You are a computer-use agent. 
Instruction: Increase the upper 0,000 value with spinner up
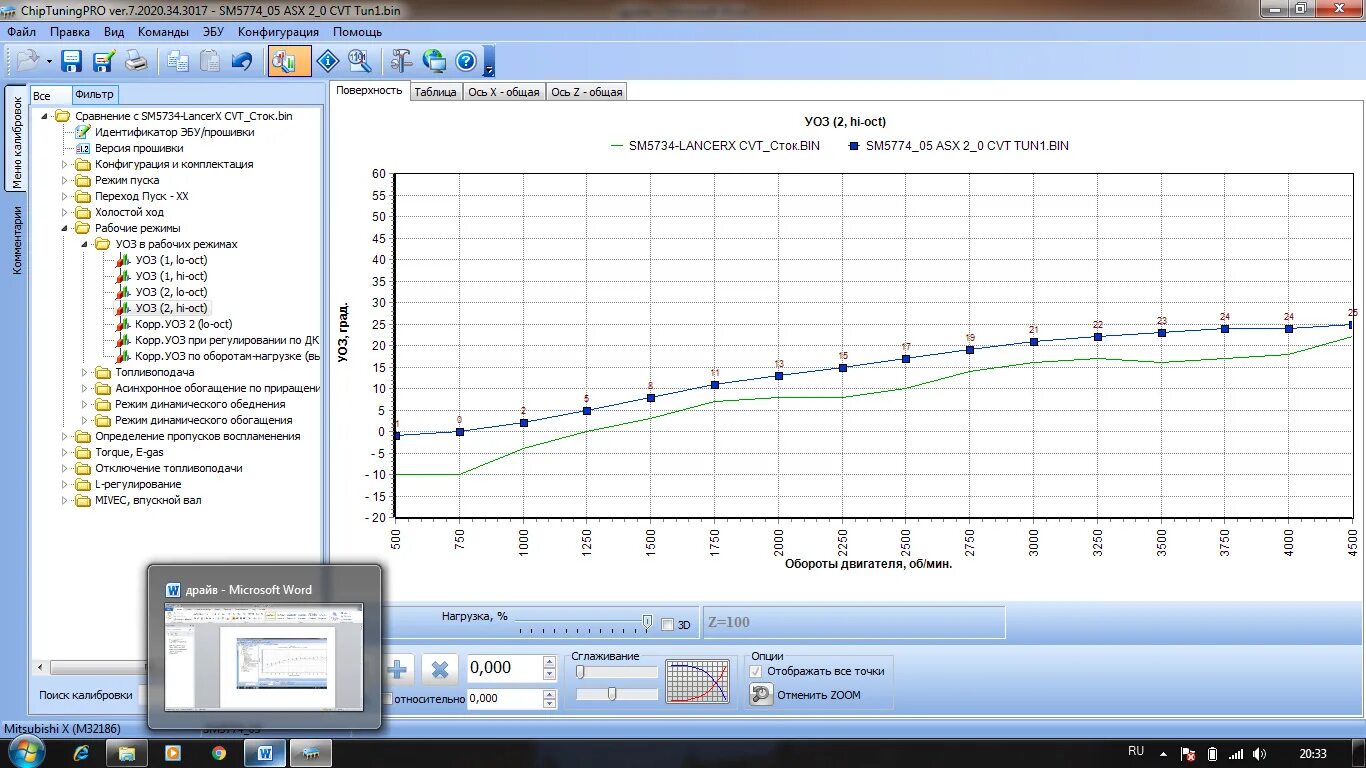[x=549, y=662]
